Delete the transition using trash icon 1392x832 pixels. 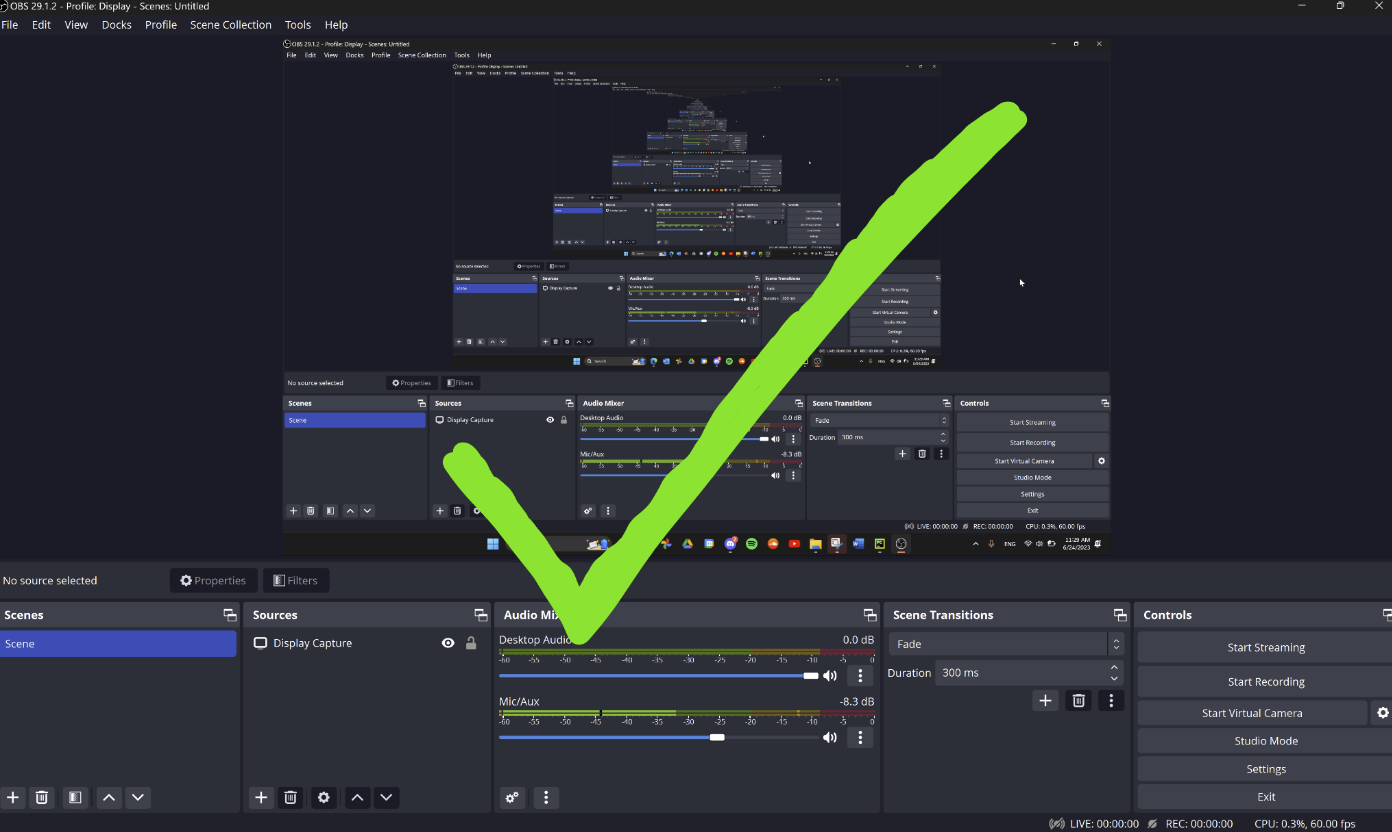1078,700
